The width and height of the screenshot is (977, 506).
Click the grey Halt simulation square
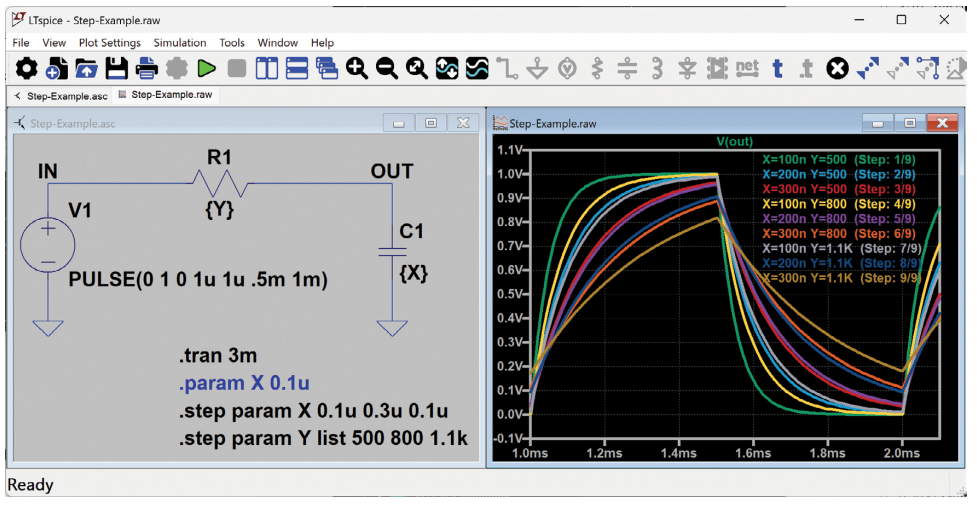click(237, 68)
